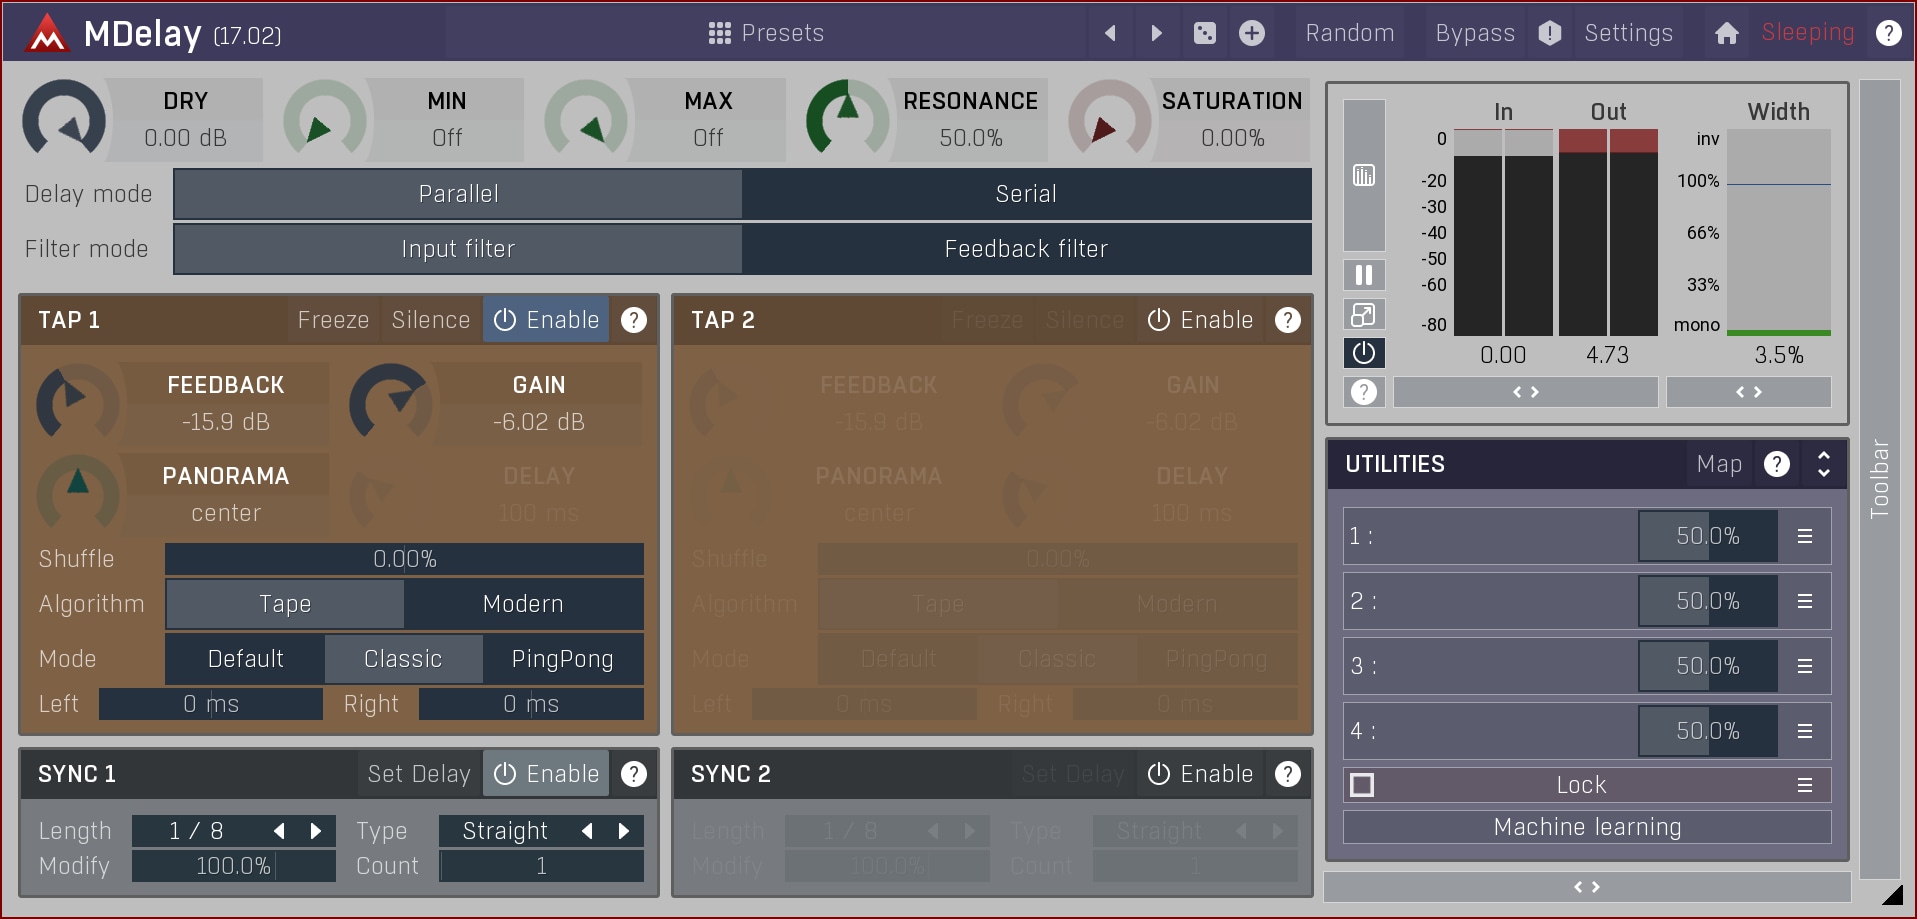Click the Machine learning button

pyautogui.click(x=1586, y=827)
